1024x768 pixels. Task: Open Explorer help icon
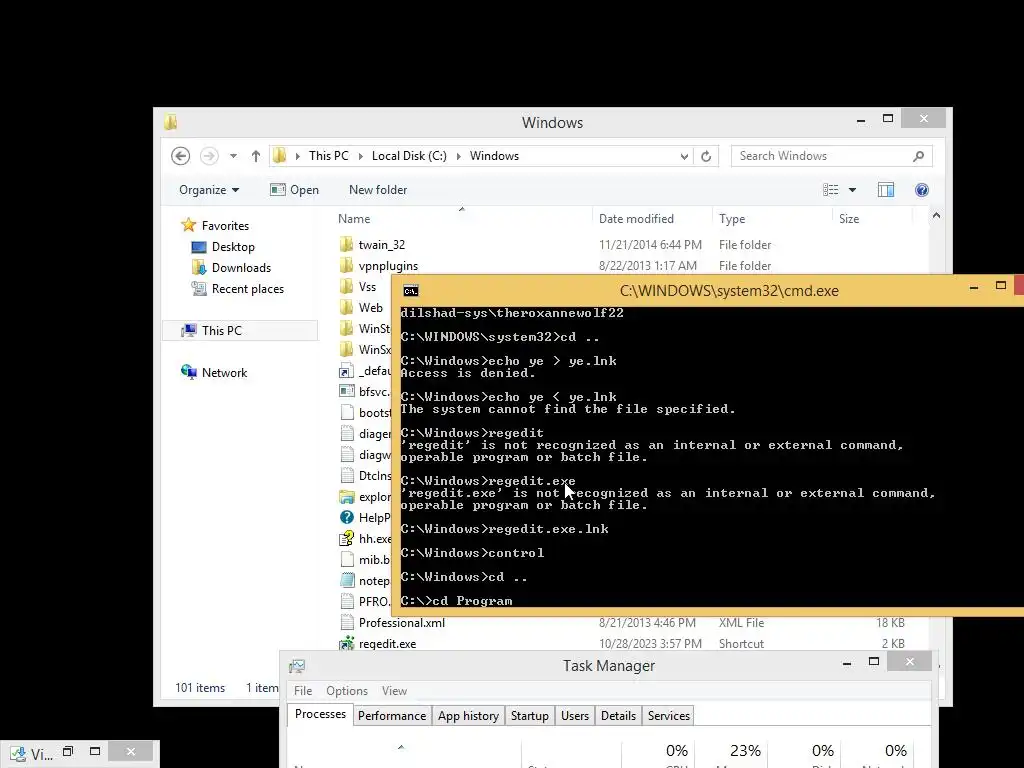(x=921, y=190)
